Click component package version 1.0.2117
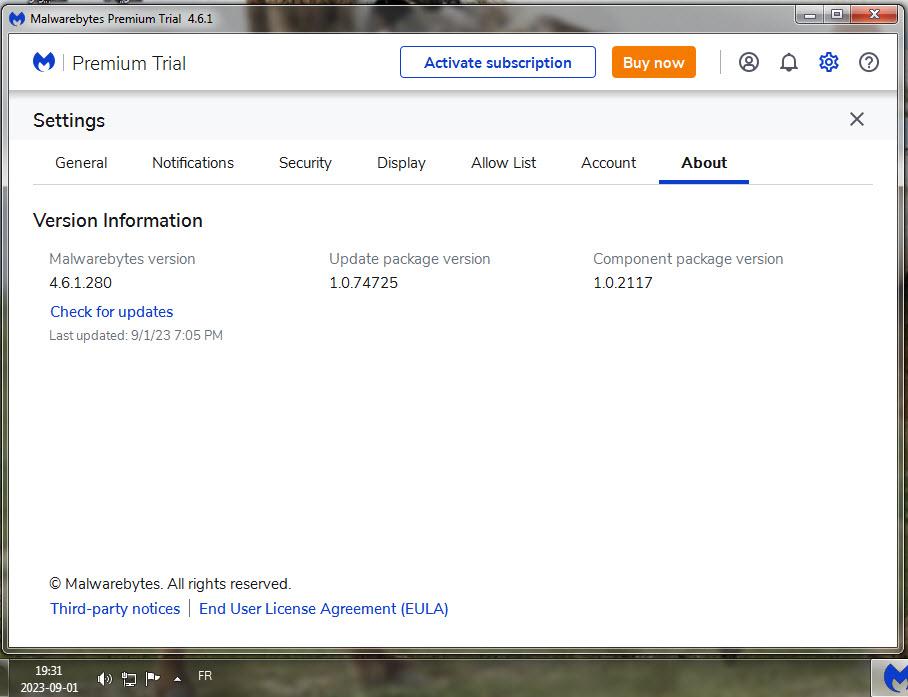Image resolution: width=908 pixels, height=697 pixels. pos(623,283)
